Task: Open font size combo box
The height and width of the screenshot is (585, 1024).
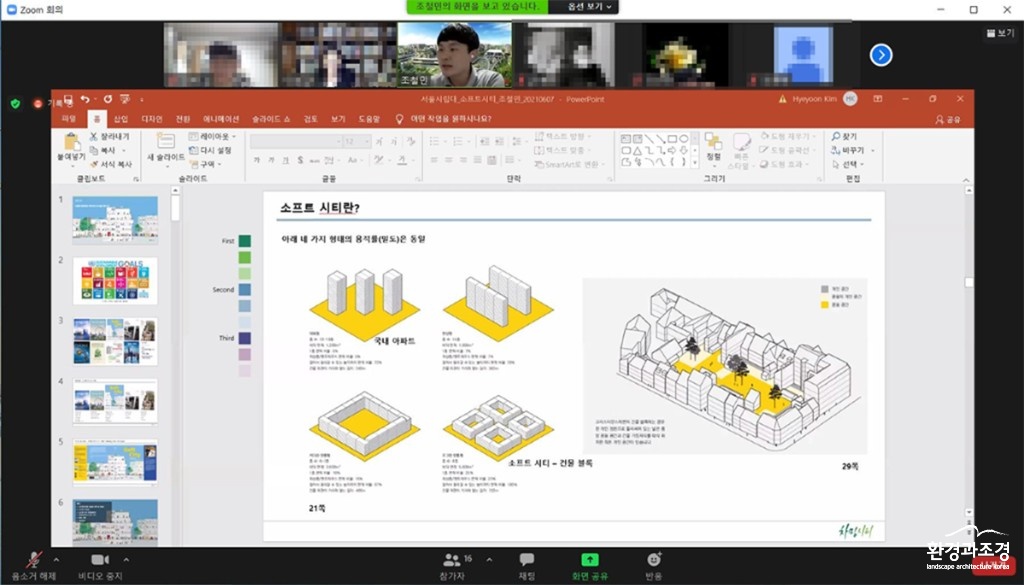Action: pos(357,141)
